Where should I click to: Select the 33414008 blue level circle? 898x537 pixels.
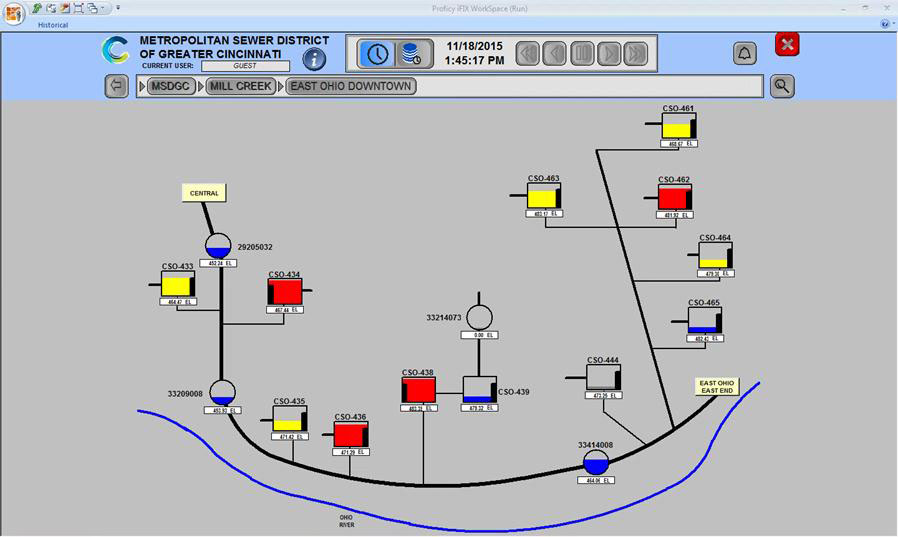coord(595,462)
